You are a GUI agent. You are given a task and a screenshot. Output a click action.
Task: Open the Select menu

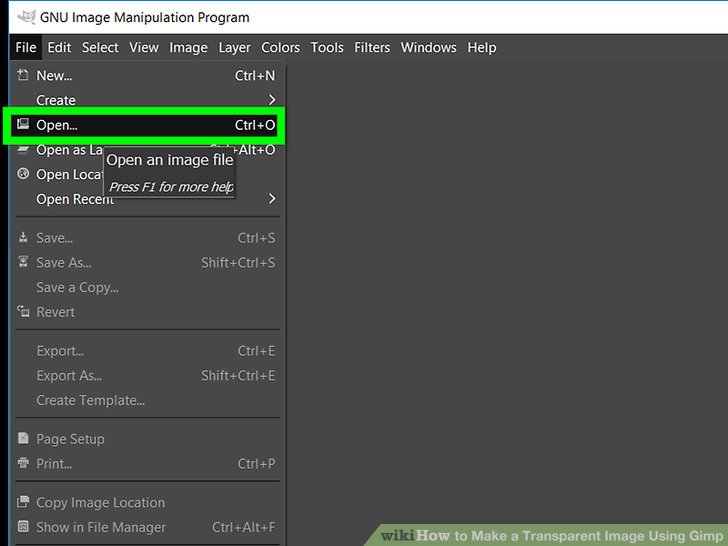[100, 47]
